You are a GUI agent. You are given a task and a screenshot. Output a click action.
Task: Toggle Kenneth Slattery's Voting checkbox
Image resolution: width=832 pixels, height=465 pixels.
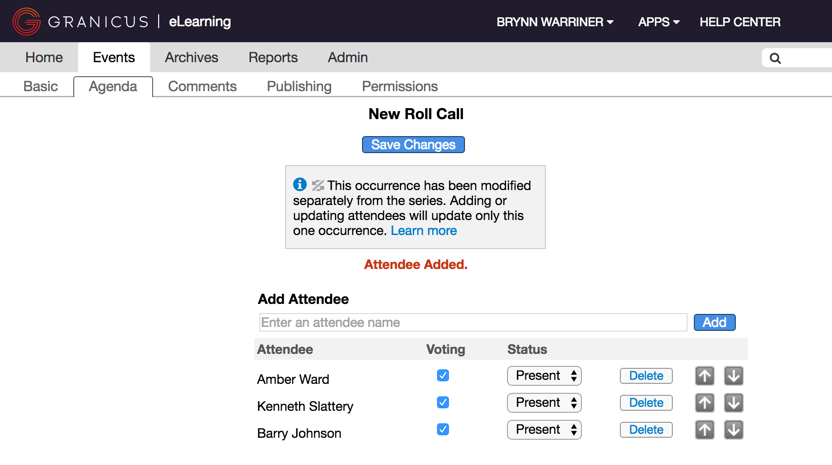click(x=443, y=403)
